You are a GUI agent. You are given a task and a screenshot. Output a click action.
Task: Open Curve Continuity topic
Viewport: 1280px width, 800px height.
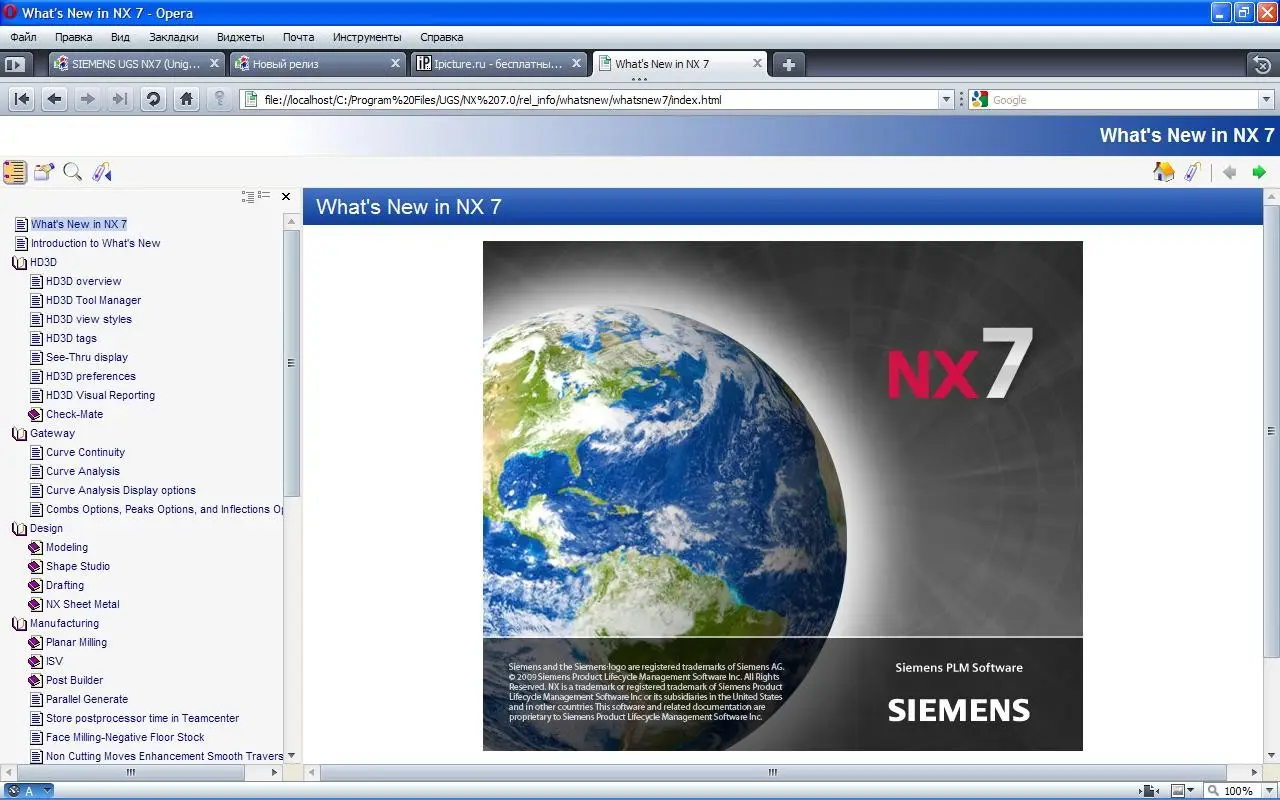[x=86, y=452]
